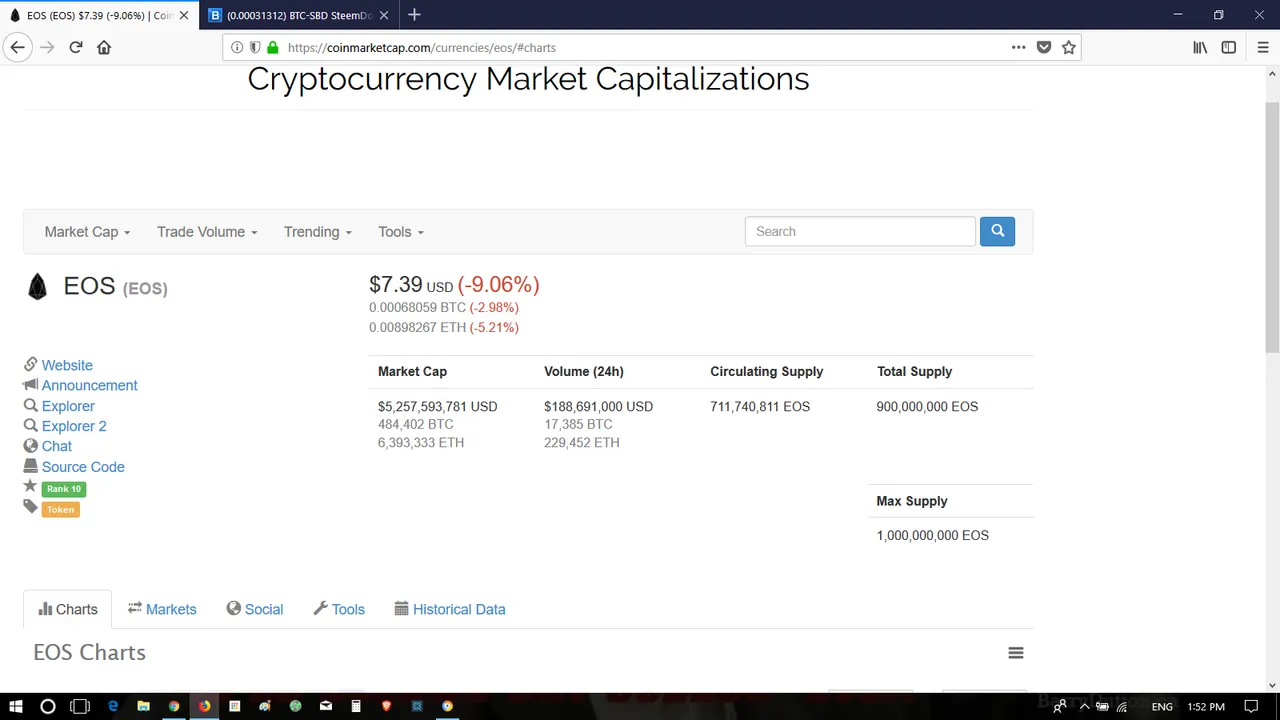Viewport: 1280px width, 720px height.
Task: Click the orange Token badge
Action: (x=60, y=509)
